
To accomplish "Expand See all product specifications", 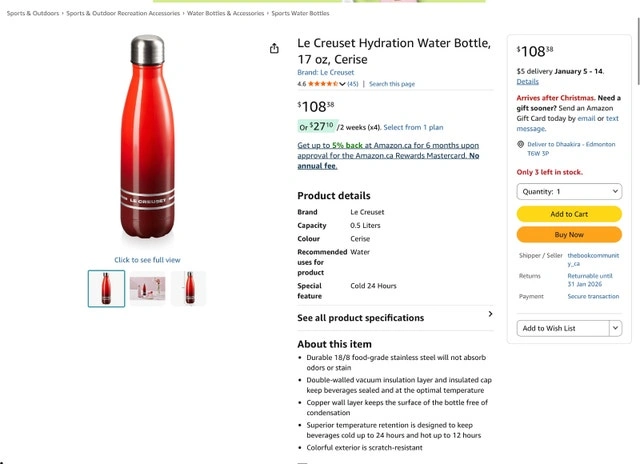I will tap(490, 314).
